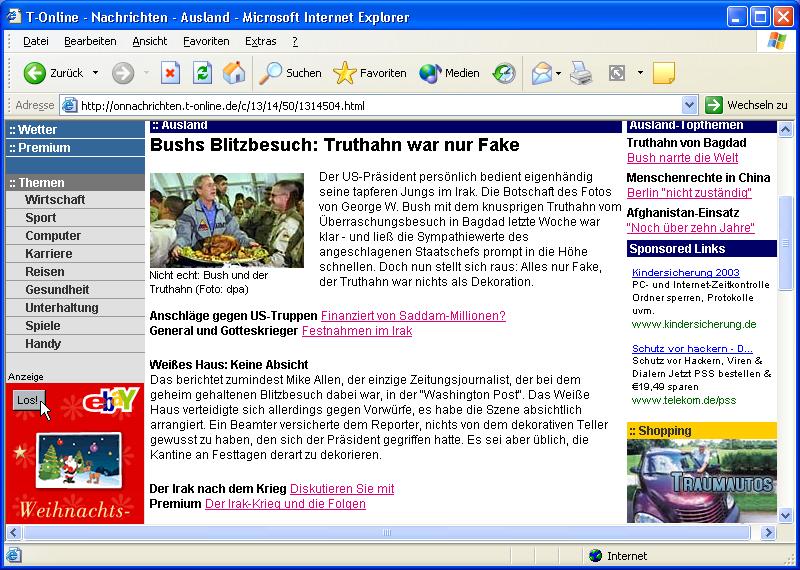
Task: Click the vertical scrollbar thumb
Action: click(x=786, y=243)
